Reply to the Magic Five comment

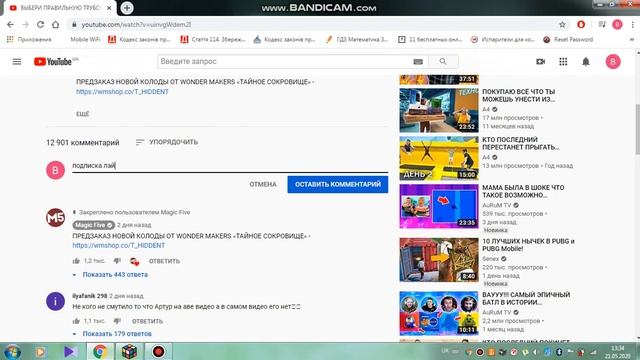click(164, 261)
